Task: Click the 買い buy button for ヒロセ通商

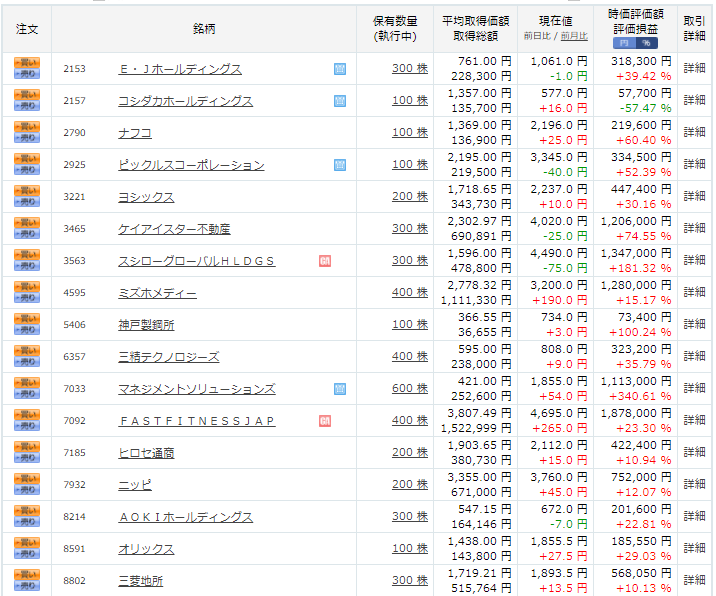Action: (27, 446)
